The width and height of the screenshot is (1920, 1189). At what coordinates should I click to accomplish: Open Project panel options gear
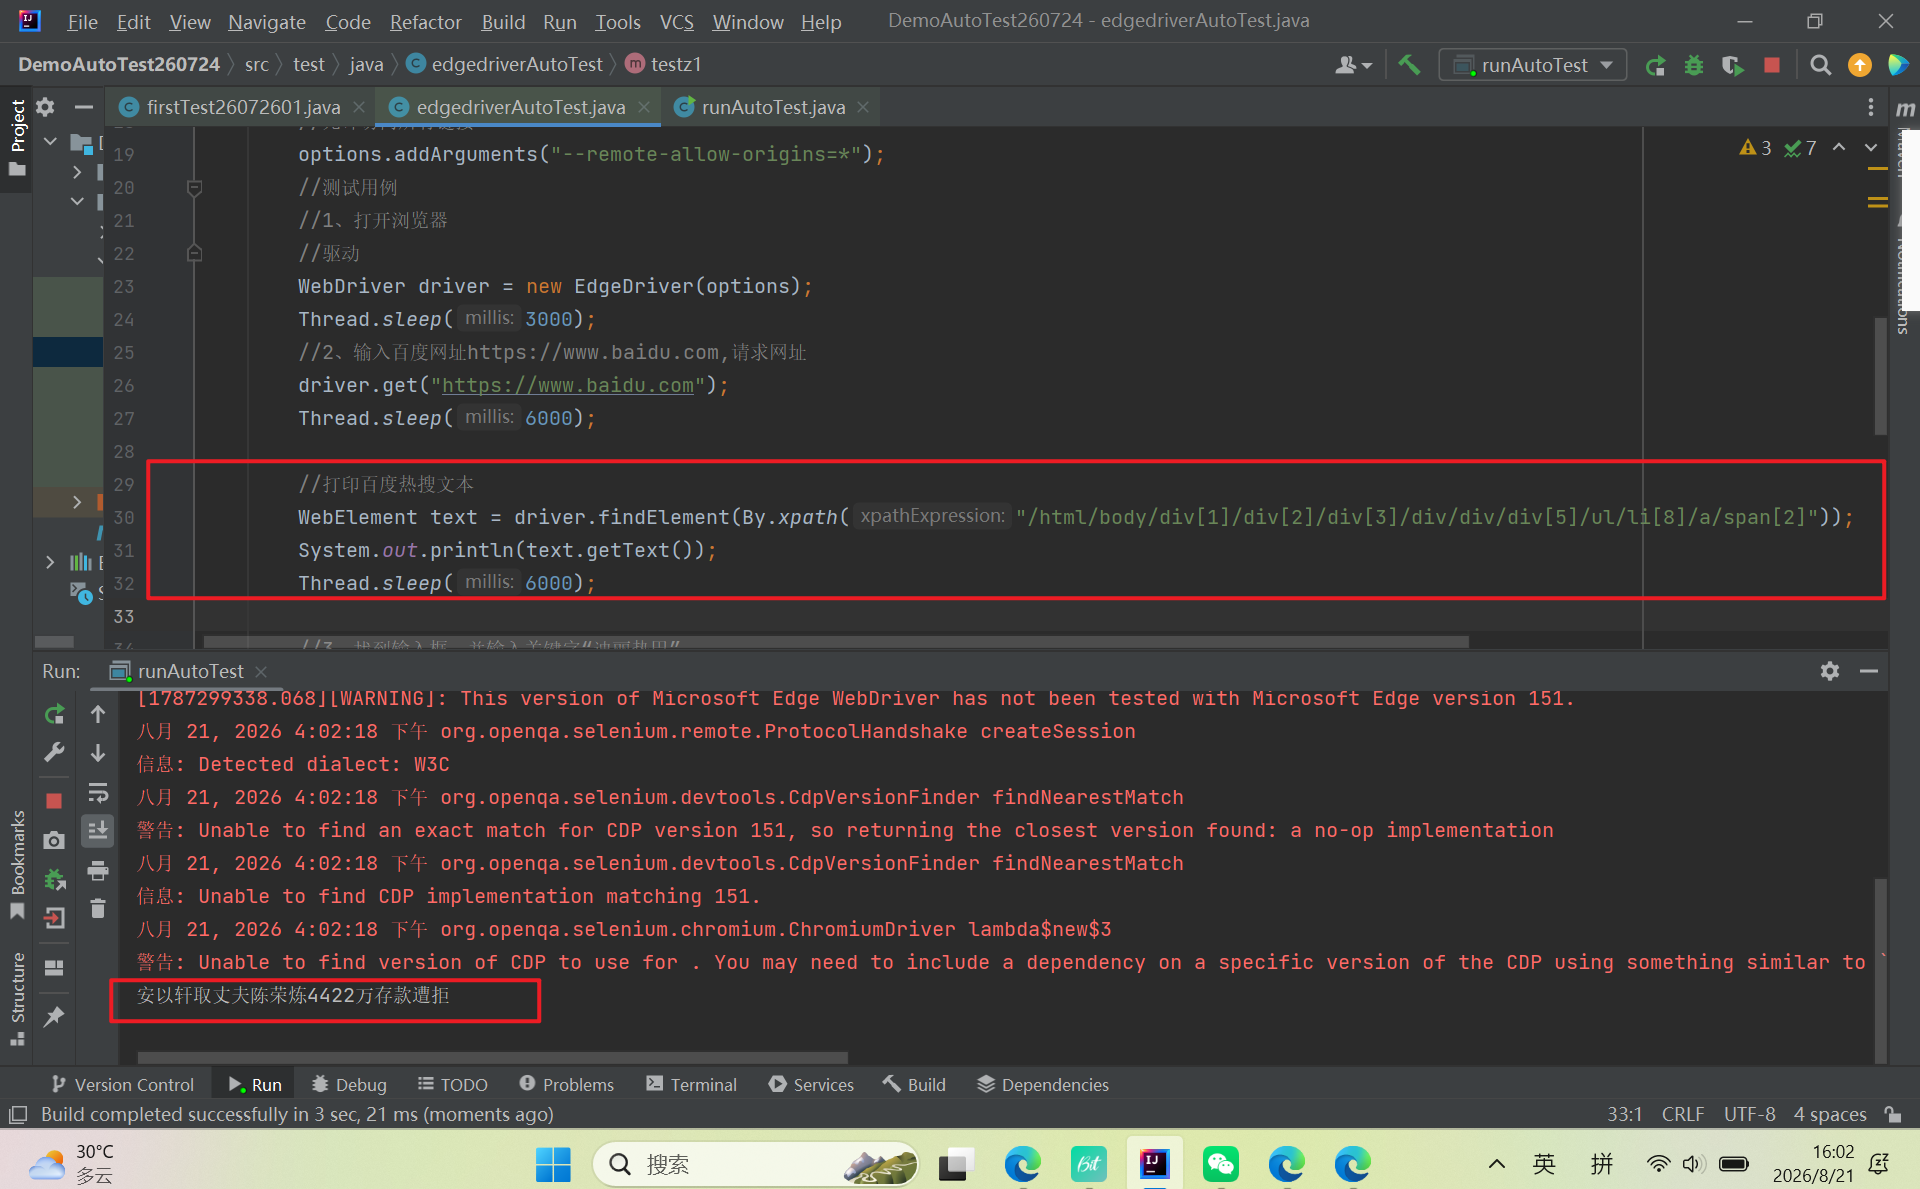(45, 107)
